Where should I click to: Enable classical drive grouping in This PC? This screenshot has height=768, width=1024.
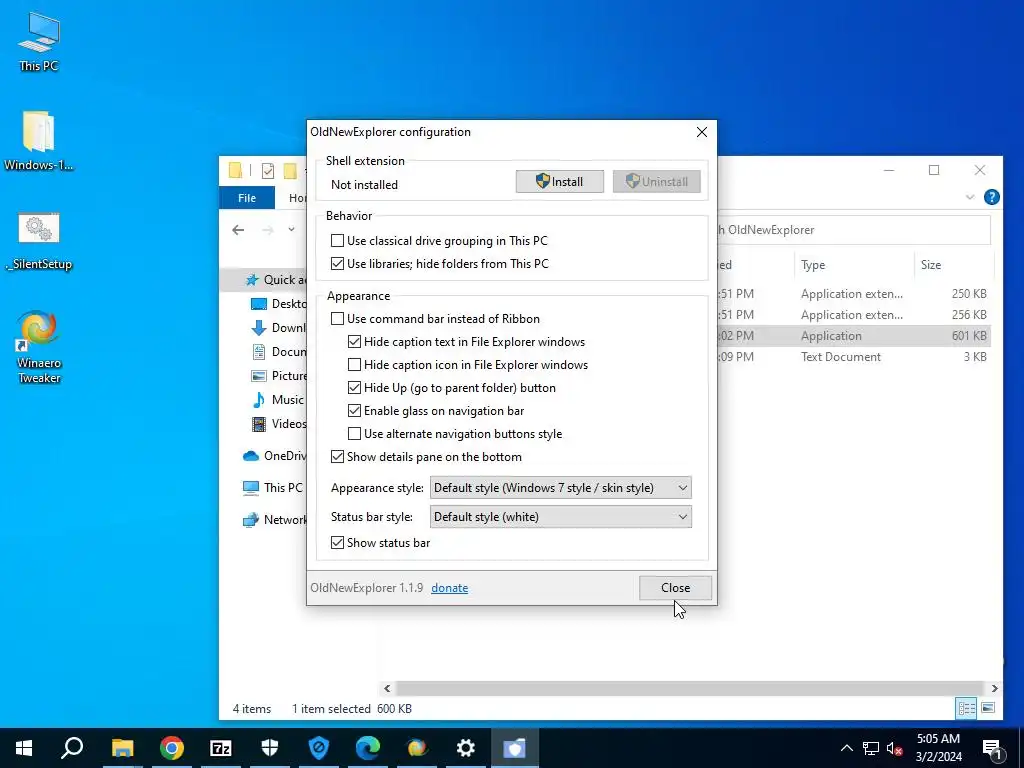(337, 240)
